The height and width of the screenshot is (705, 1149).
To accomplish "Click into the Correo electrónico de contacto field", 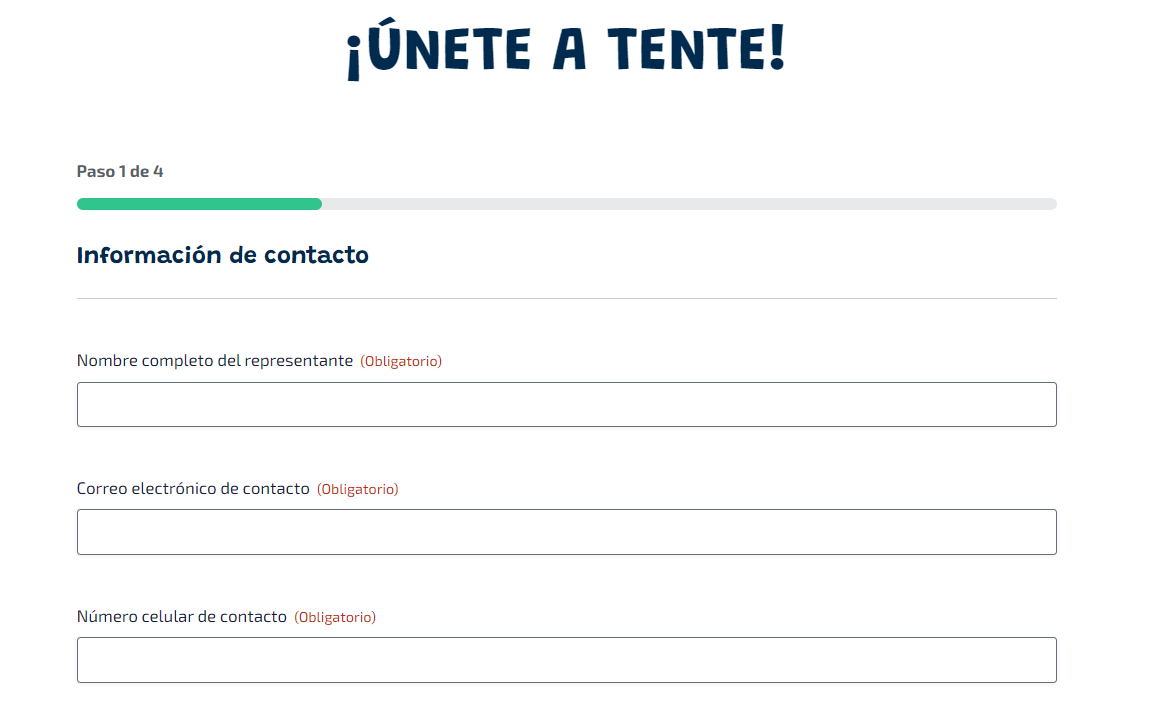I will pos(566,532).
